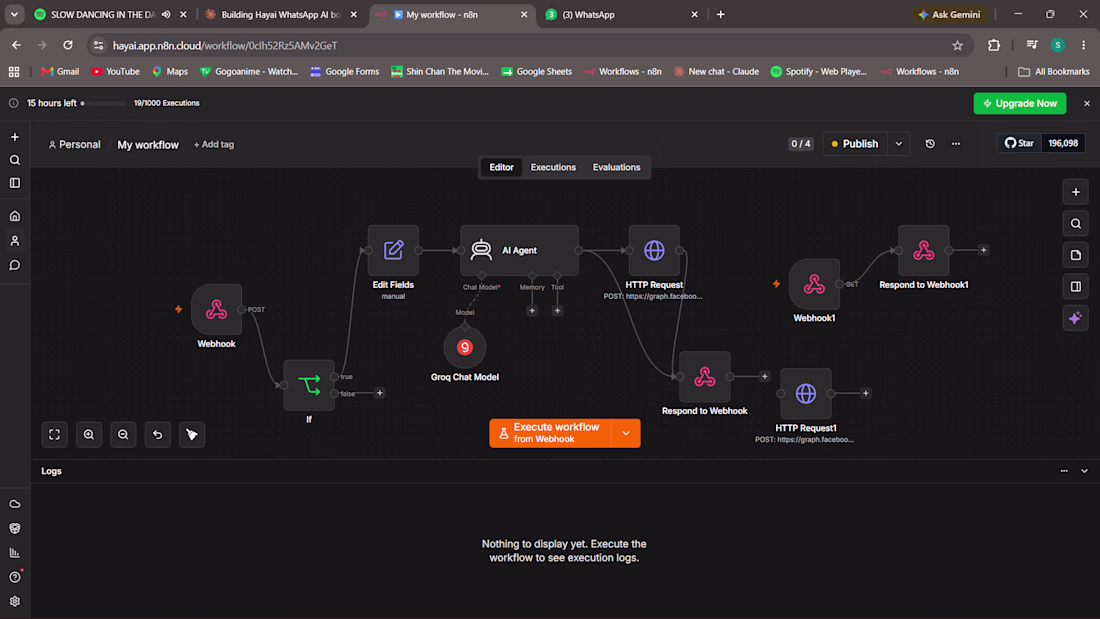
Task: Click the My workflow name field
Action: pyautogui.click(x=148, y=145)
